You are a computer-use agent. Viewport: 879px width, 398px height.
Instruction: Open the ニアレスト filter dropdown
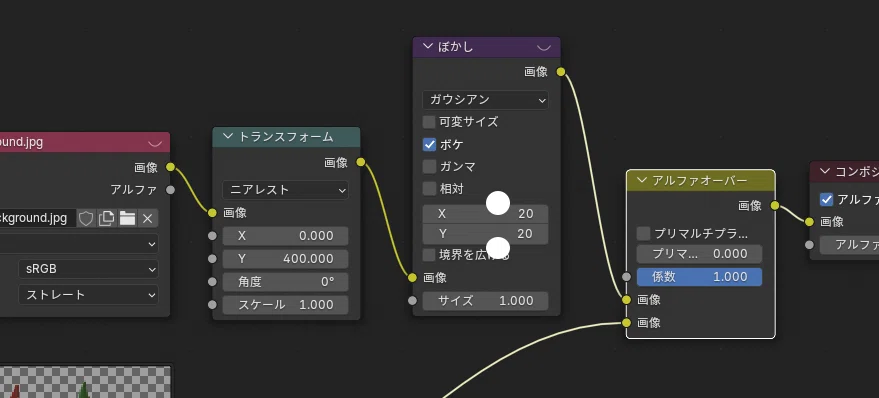285,190
